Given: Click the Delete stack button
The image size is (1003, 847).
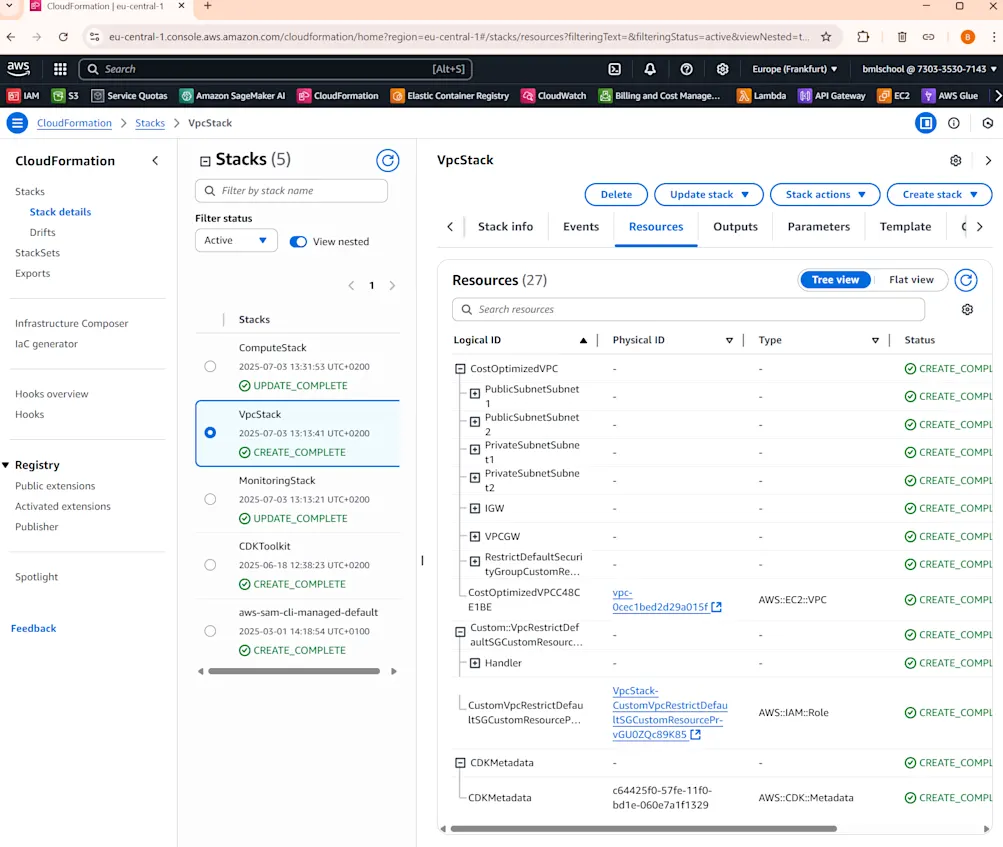Looking at the screenshot, I should click(x=615, y=194).
